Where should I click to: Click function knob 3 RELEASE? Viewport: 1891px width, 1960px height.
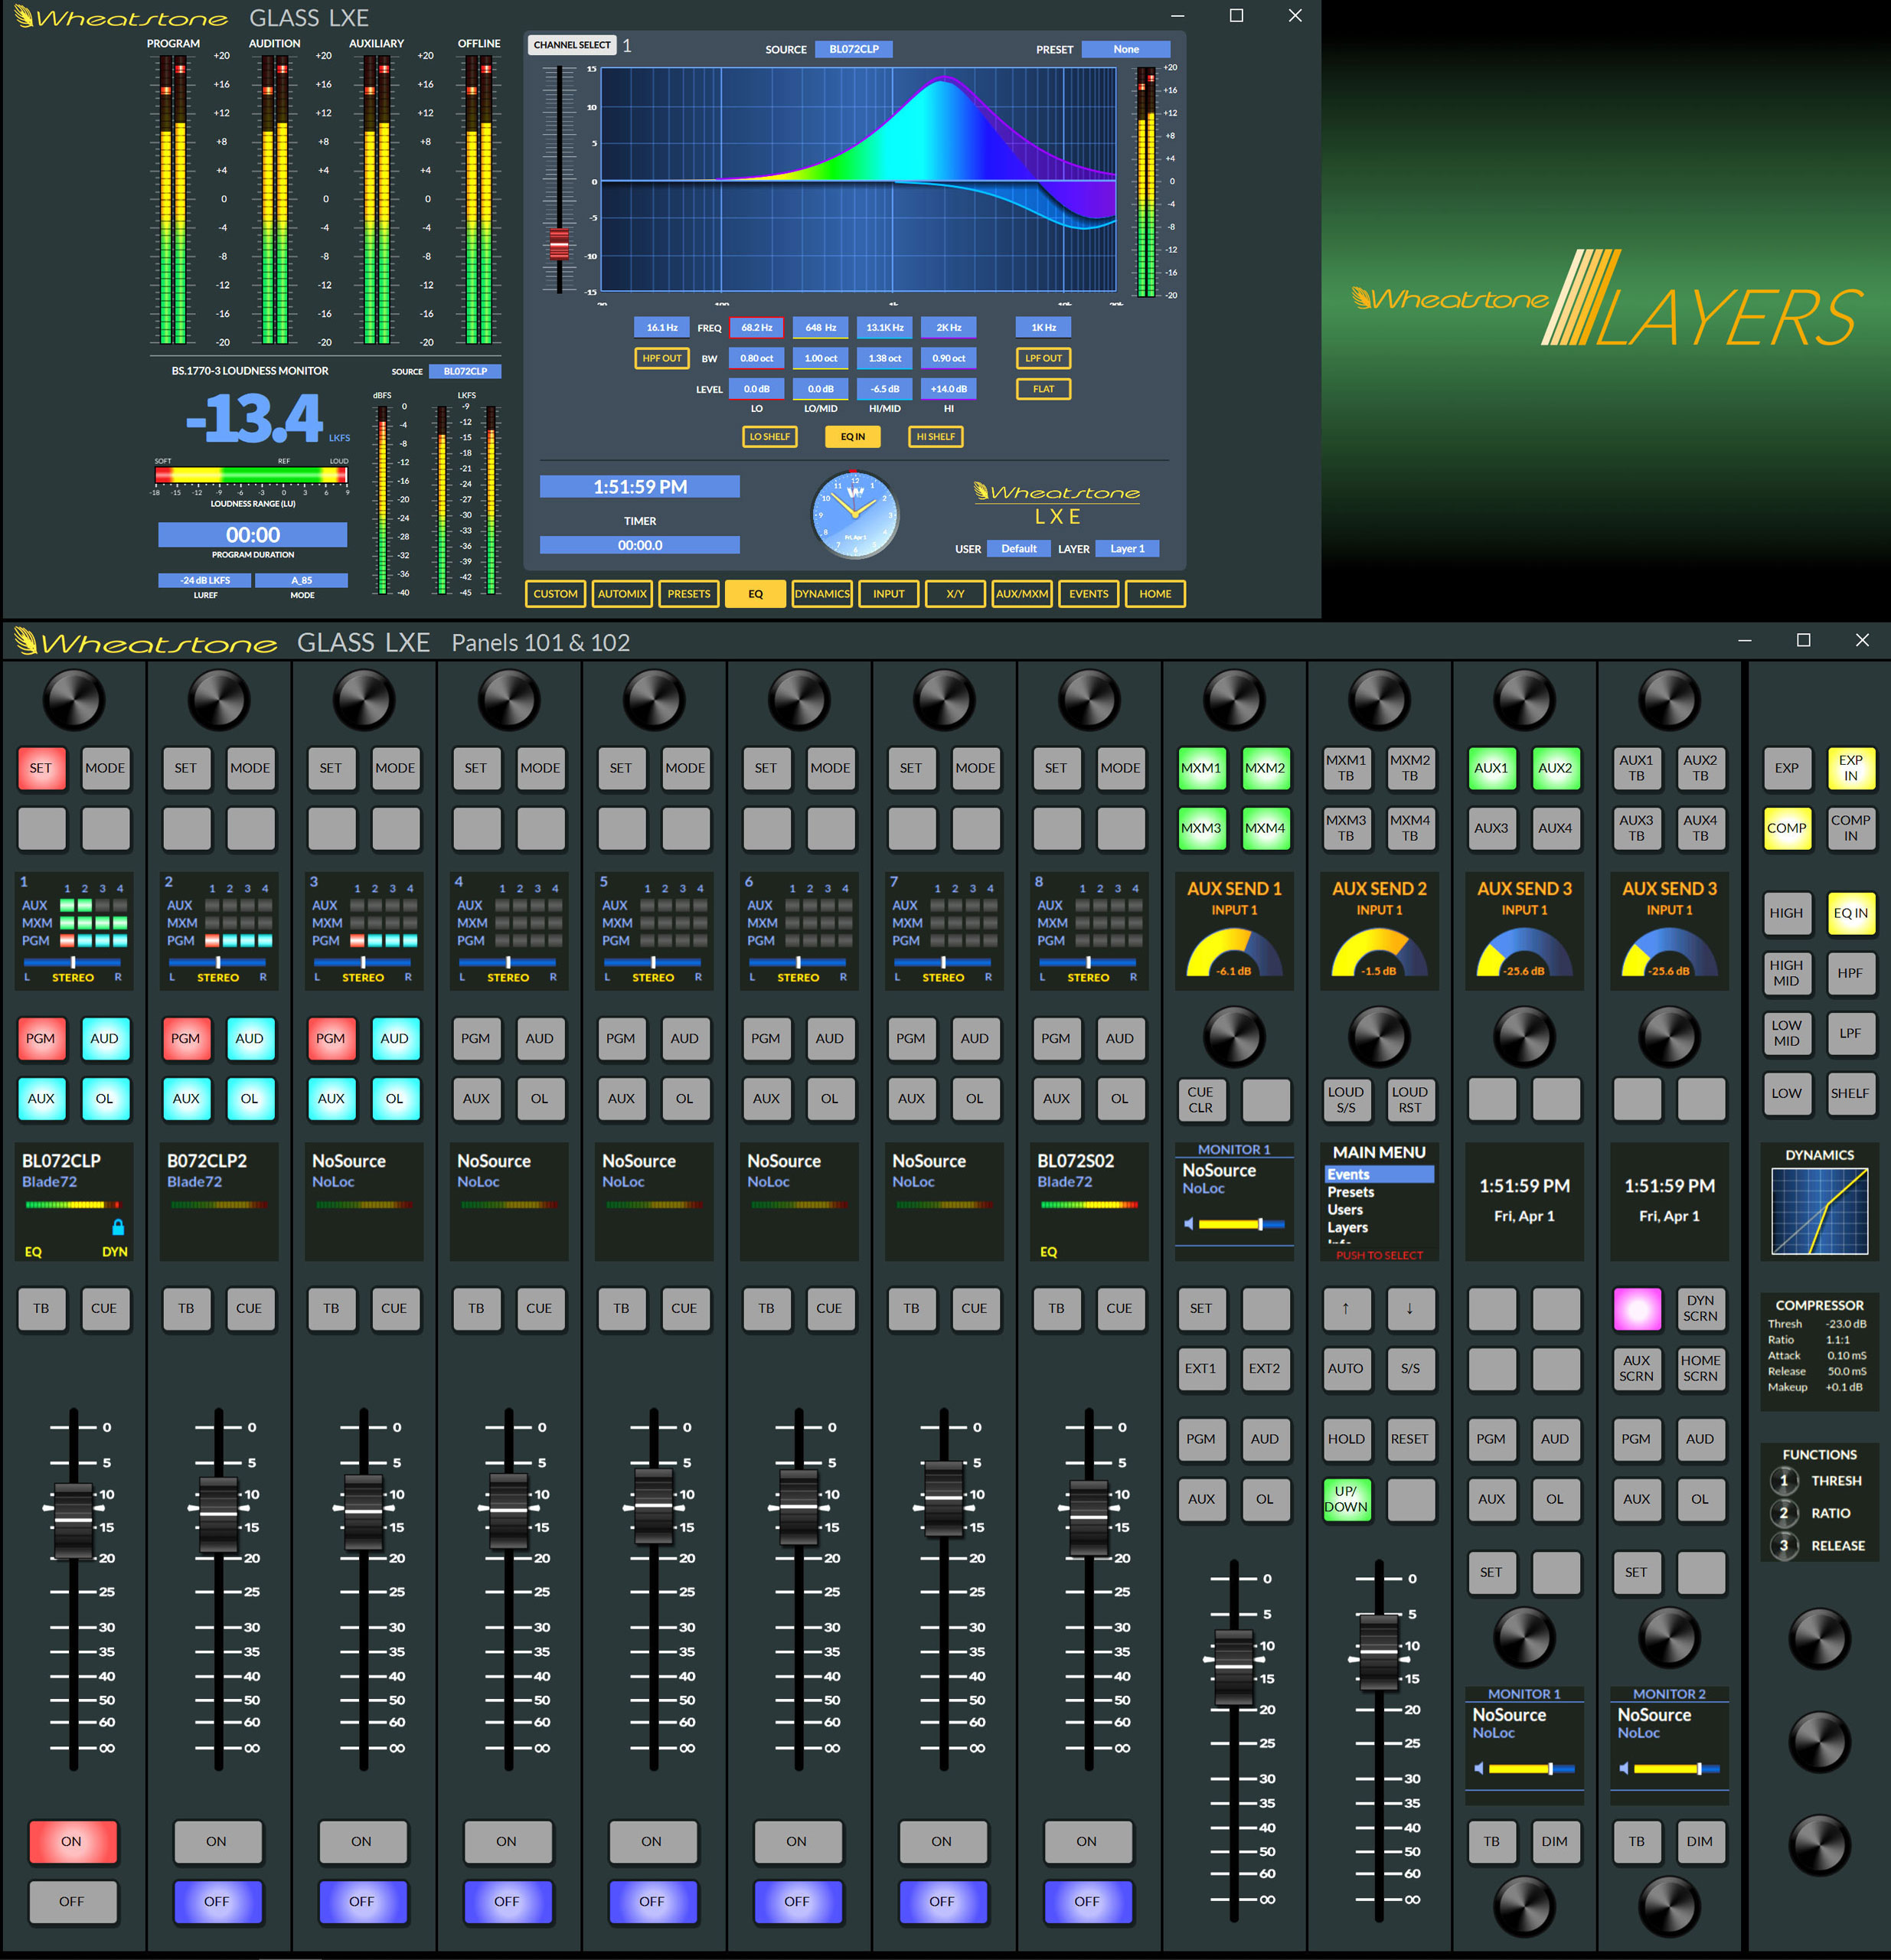tap(1783, 1546)
